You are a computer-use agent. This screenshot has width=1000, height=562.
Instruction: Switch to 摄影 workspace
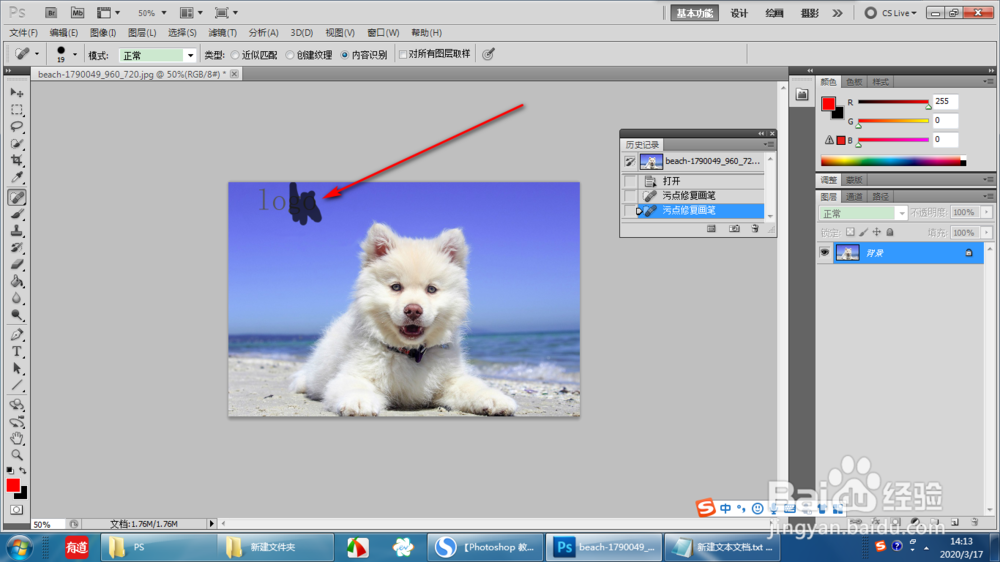(x=809, y=13)
